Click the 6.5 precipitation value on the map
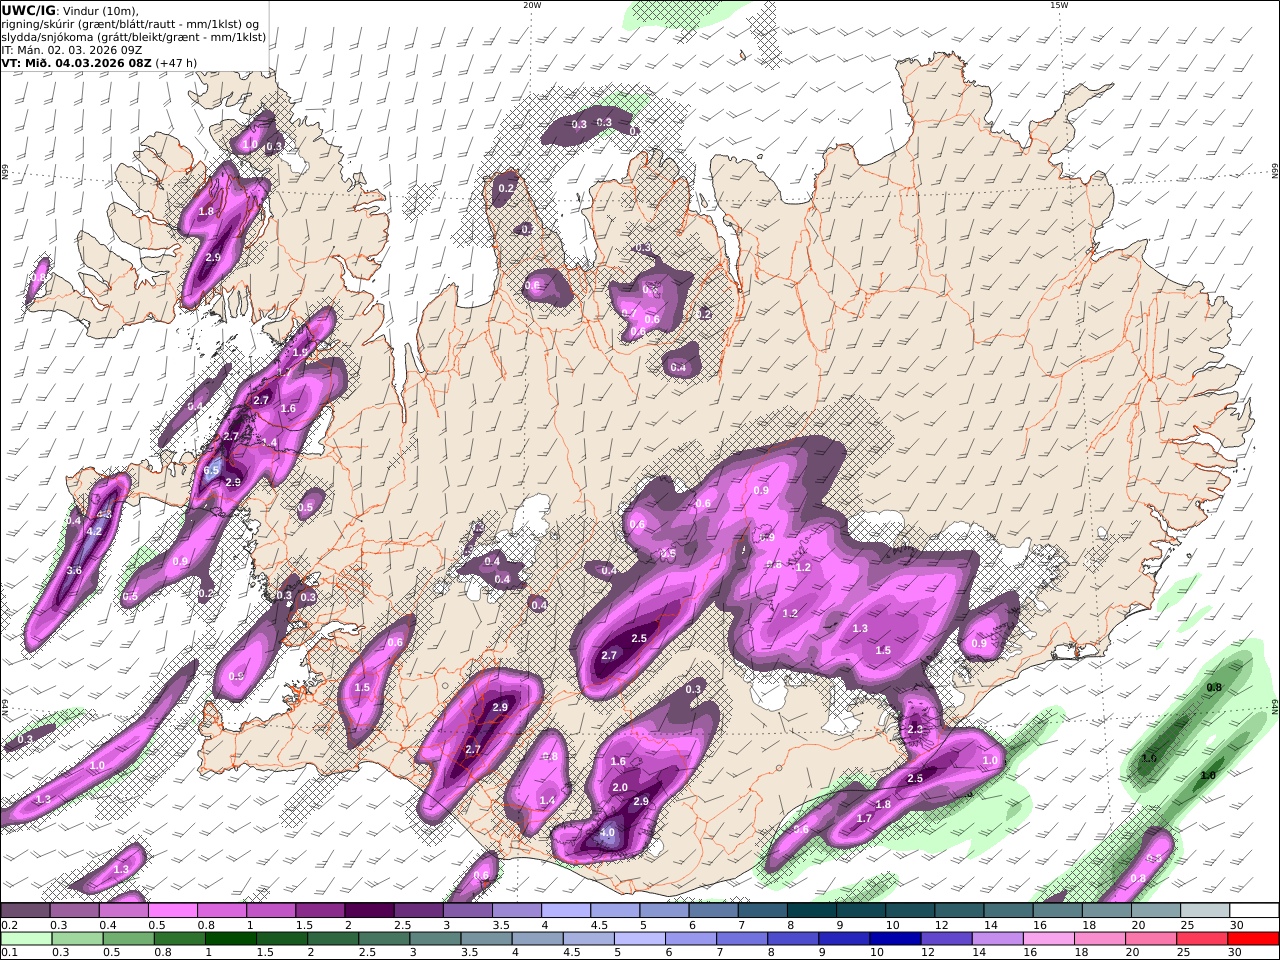This screenshot has height=960, width=1280. pyautogui.click(x=211, y=471)
